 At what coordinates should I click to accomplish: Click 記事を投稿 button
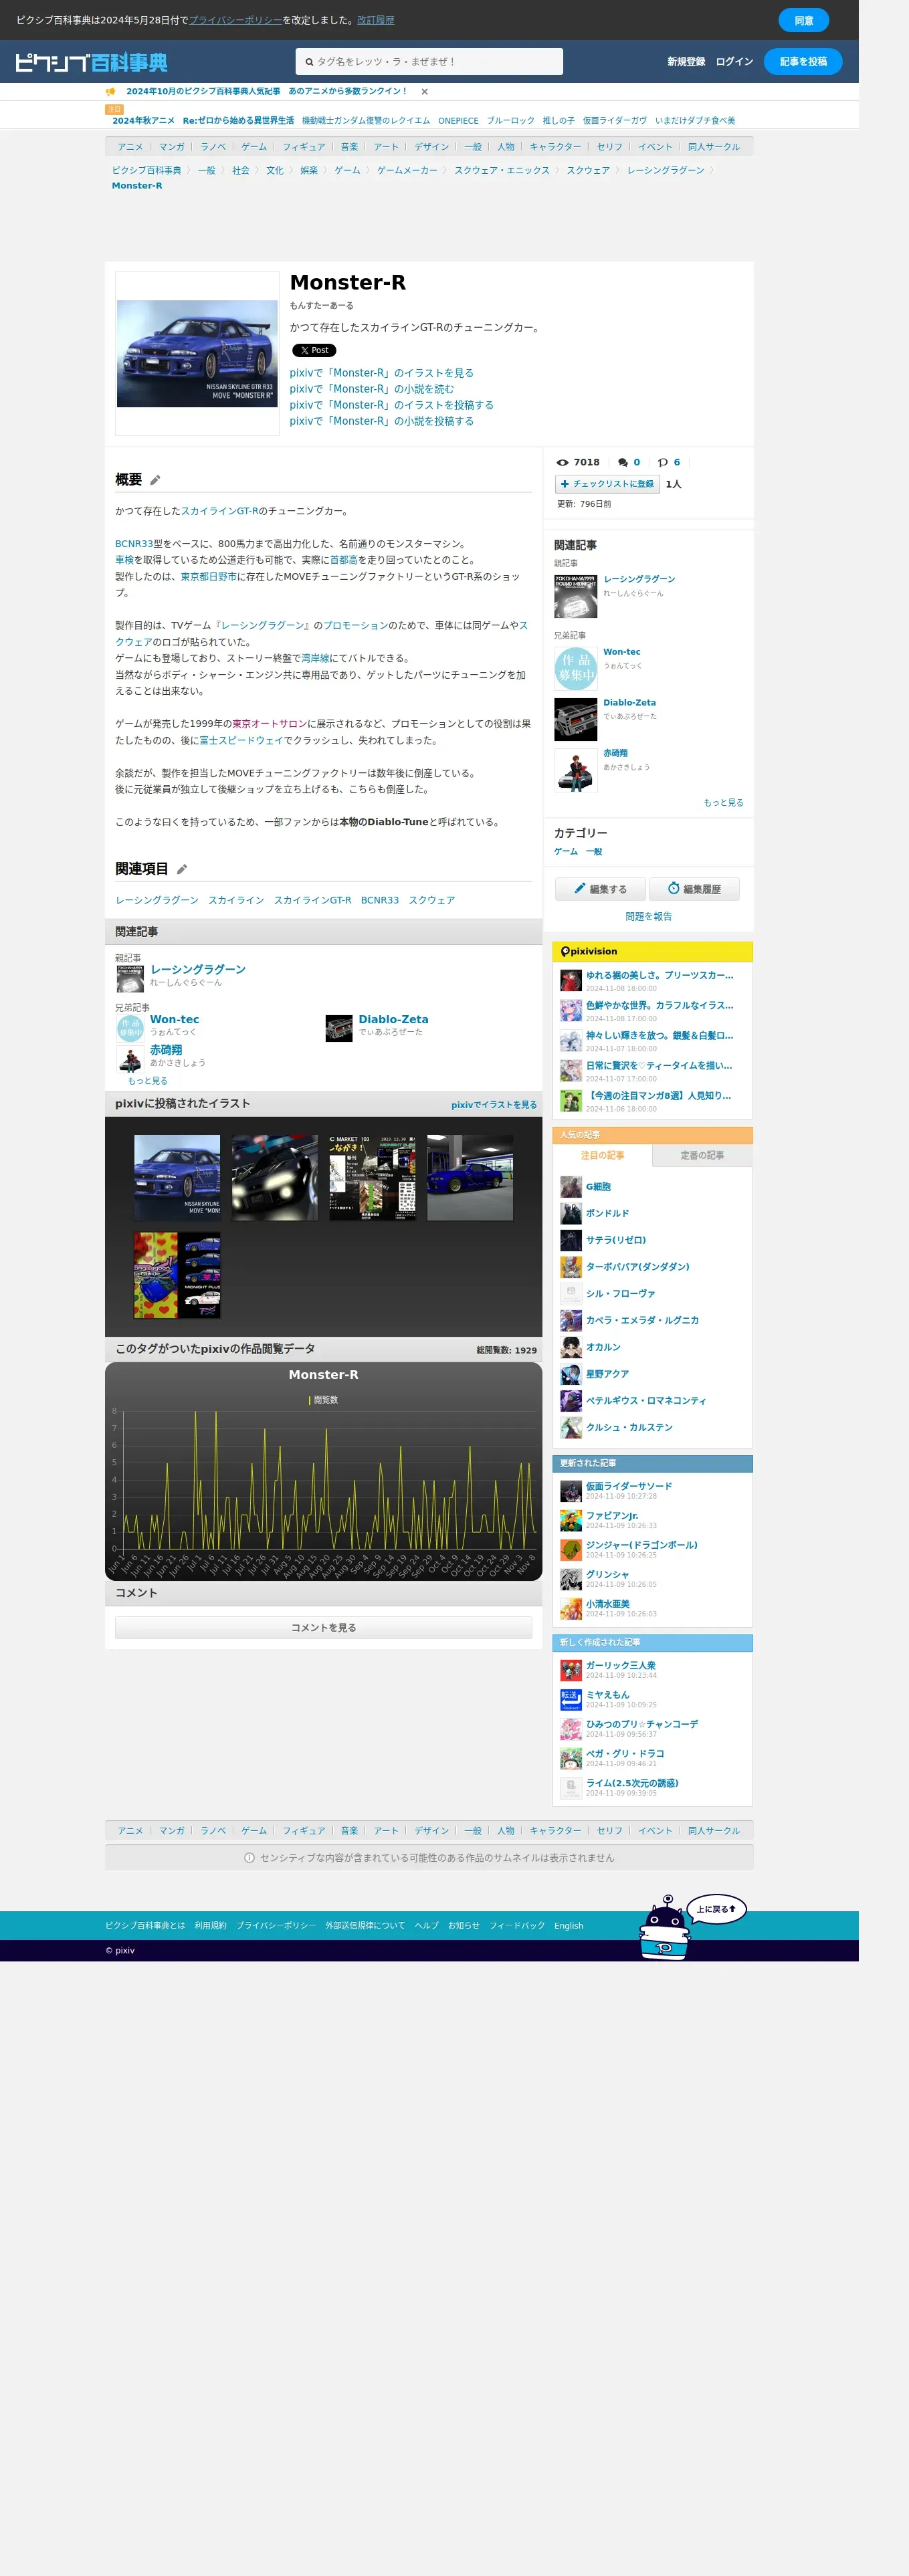803,62
